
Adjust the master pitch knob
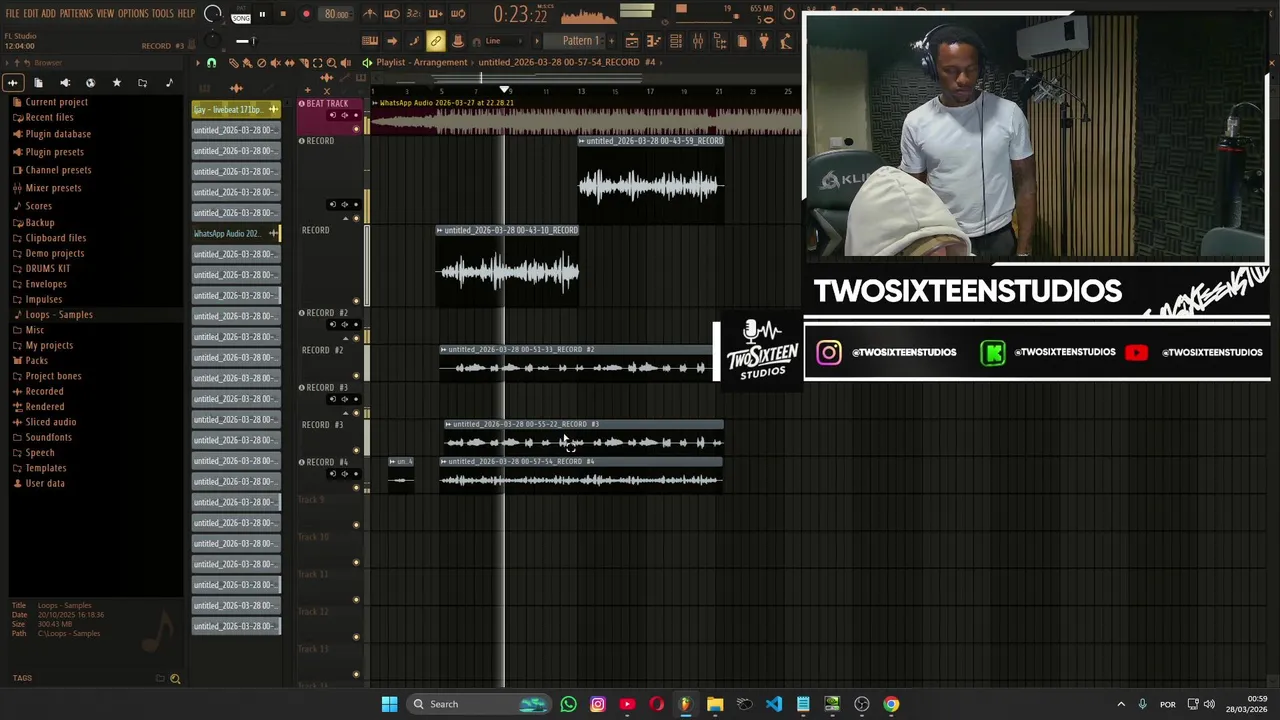click(212, 41)
